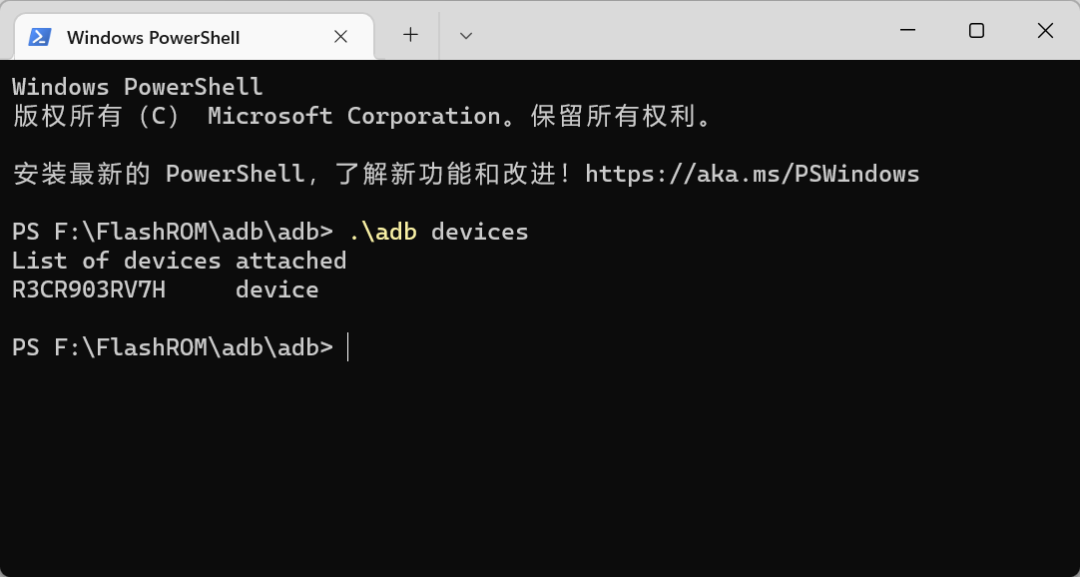
Task: Click the "devices" argument after .\adb
Action: tap(479, 232)
